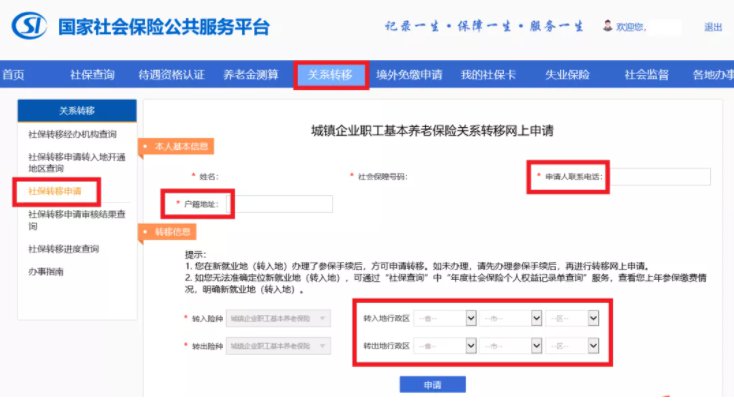Log out via the 退出 link

[713, 27]
